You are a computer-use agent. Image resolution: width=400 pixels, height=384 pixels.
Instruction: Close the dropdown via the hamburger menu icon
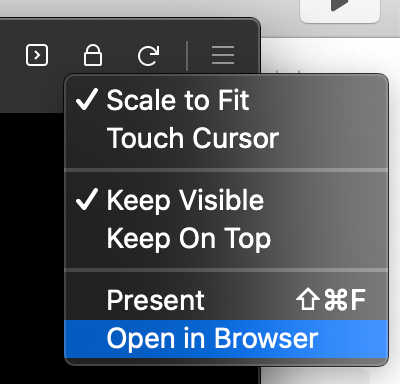223,55
